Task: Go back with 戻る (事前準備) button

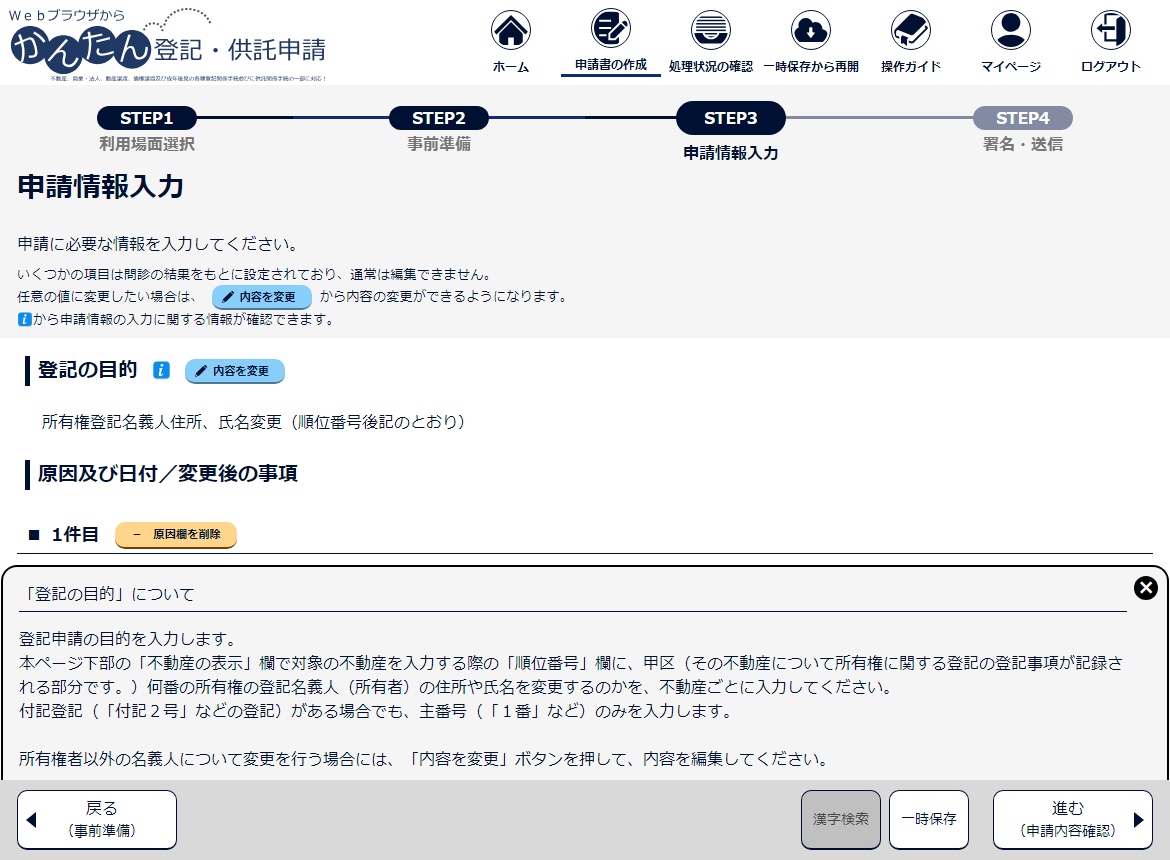Action: click(x=97, y=819)
